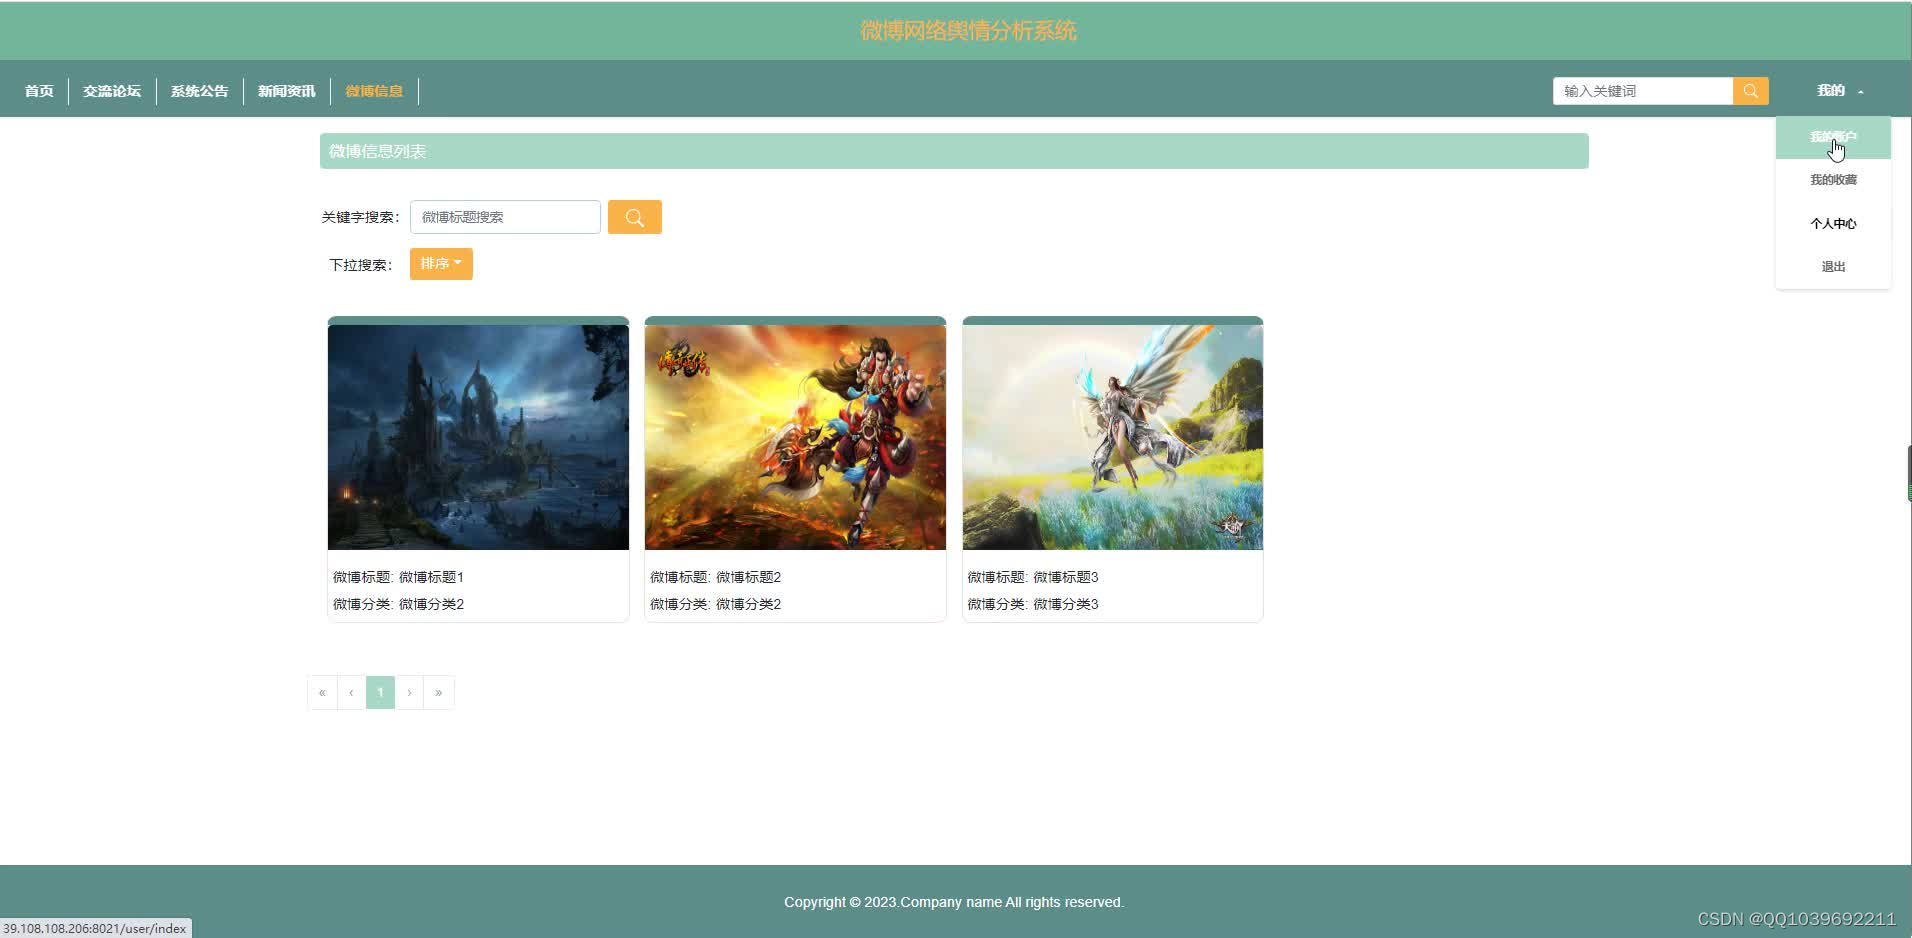This screenshot has width=1912, height=938.
Task: Open 个人中心 from the dropdown menu
Action: coord(1833,224)
